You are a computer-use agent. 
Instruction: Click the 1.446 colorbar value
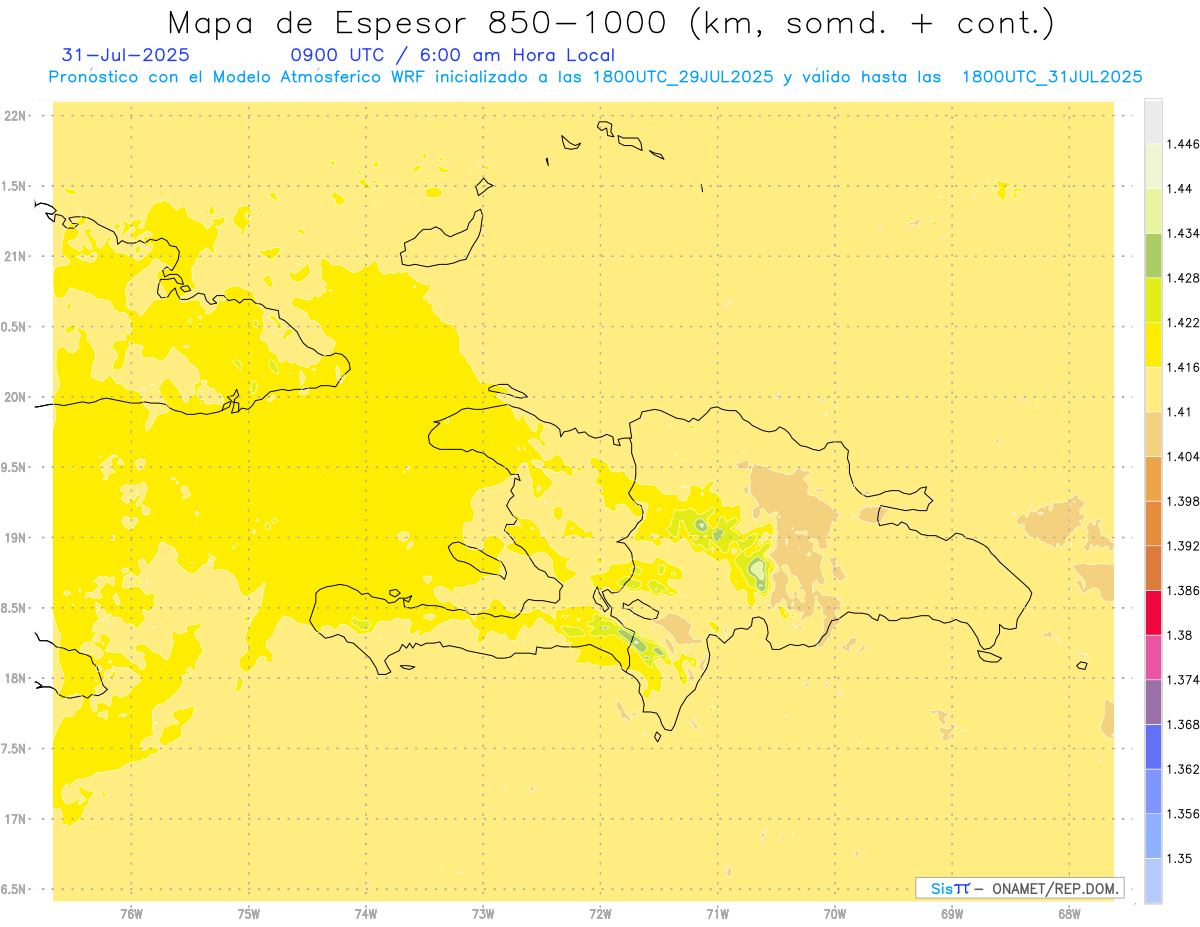pyautogui.click(x=1184, y=144)
